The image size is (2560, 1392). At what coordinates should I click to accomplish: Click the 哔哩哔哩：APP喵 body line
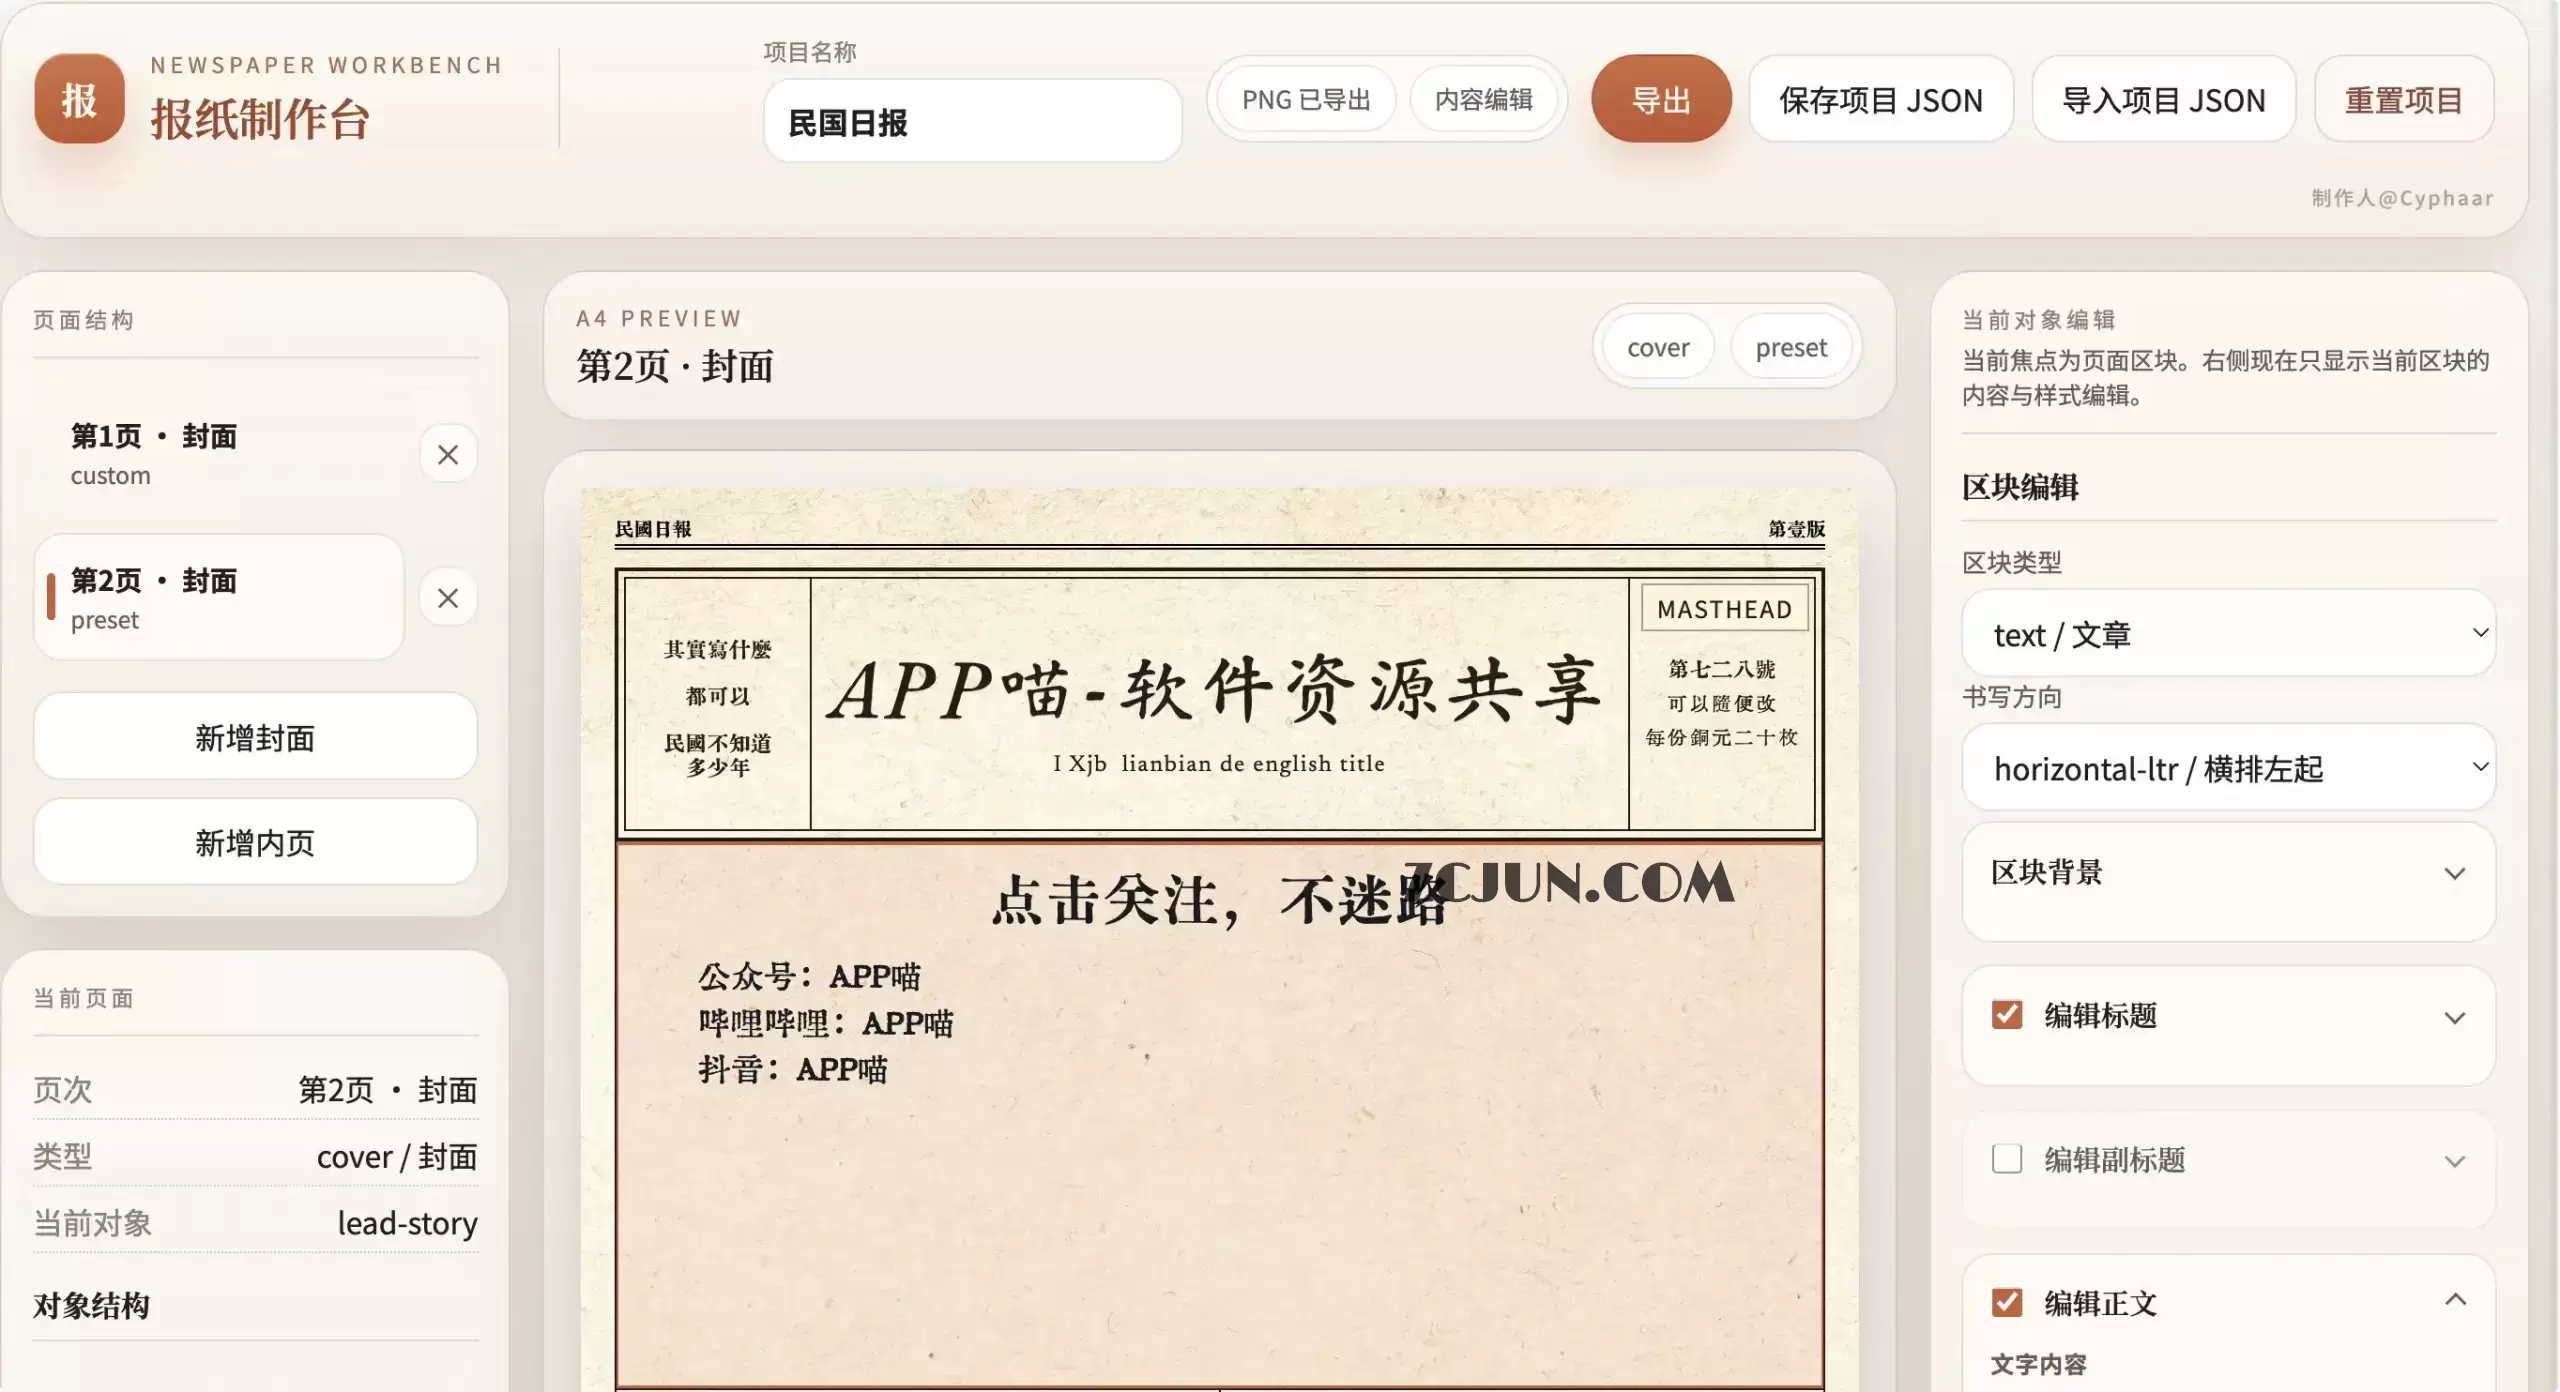[825, 1022]
